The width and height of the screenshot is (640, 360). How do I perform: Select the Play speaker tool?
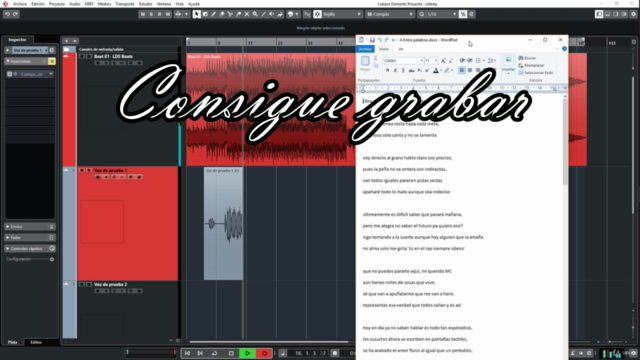click(271, 14)
